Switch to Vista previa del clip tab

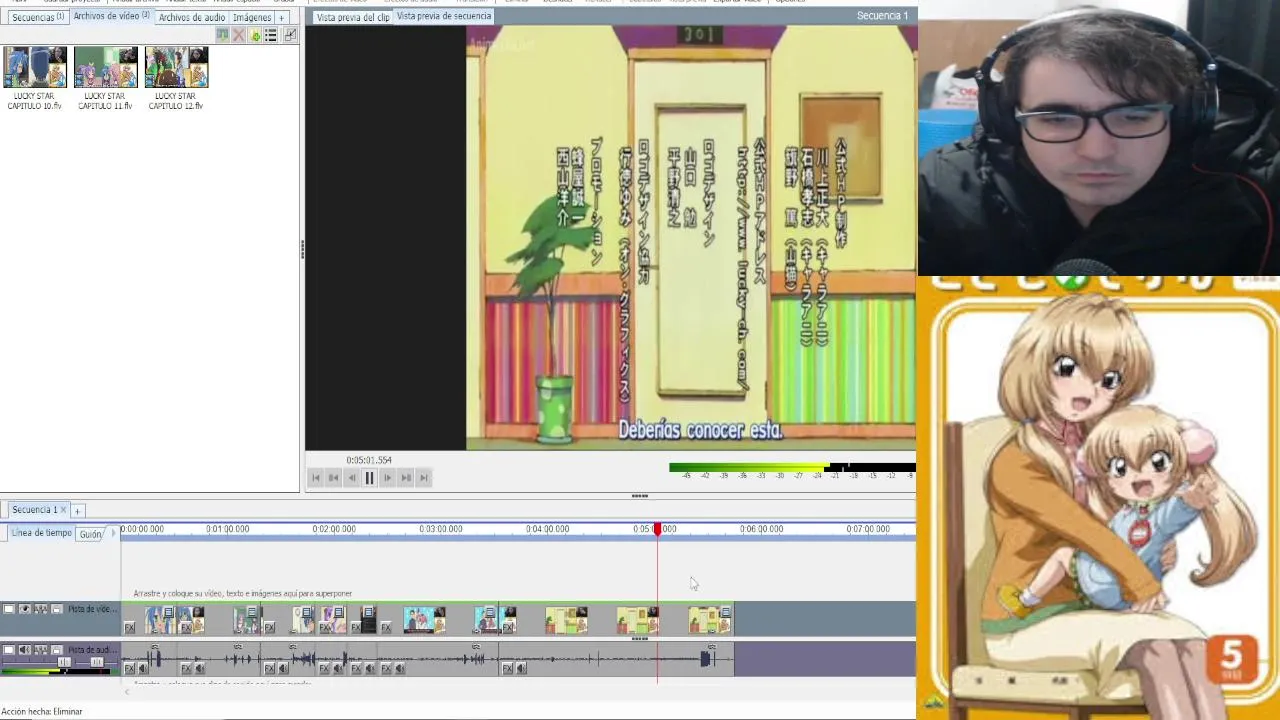coord(353,17)
